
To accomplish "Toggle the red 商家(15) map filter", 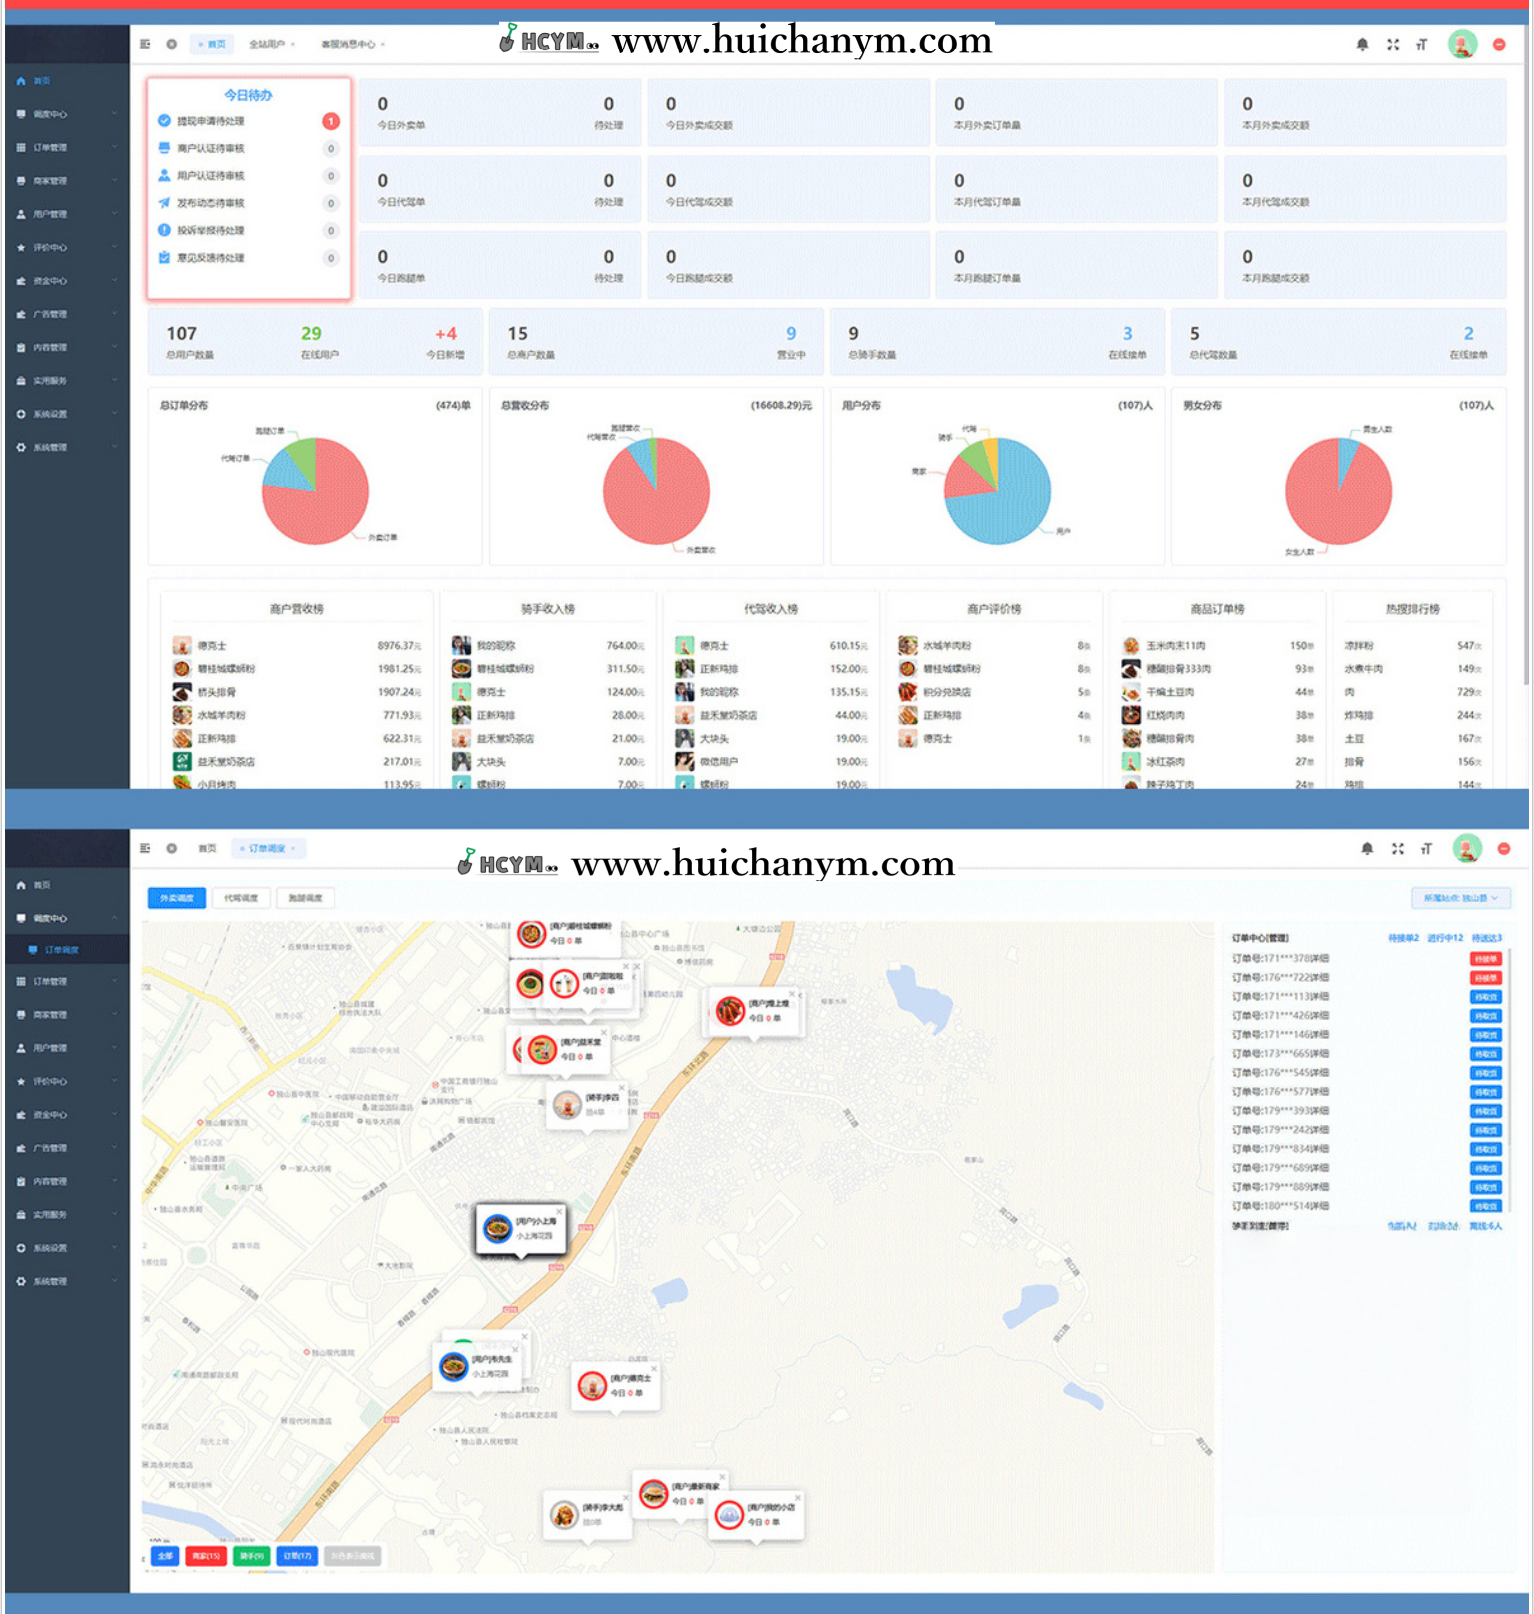I will point(205,1556).
